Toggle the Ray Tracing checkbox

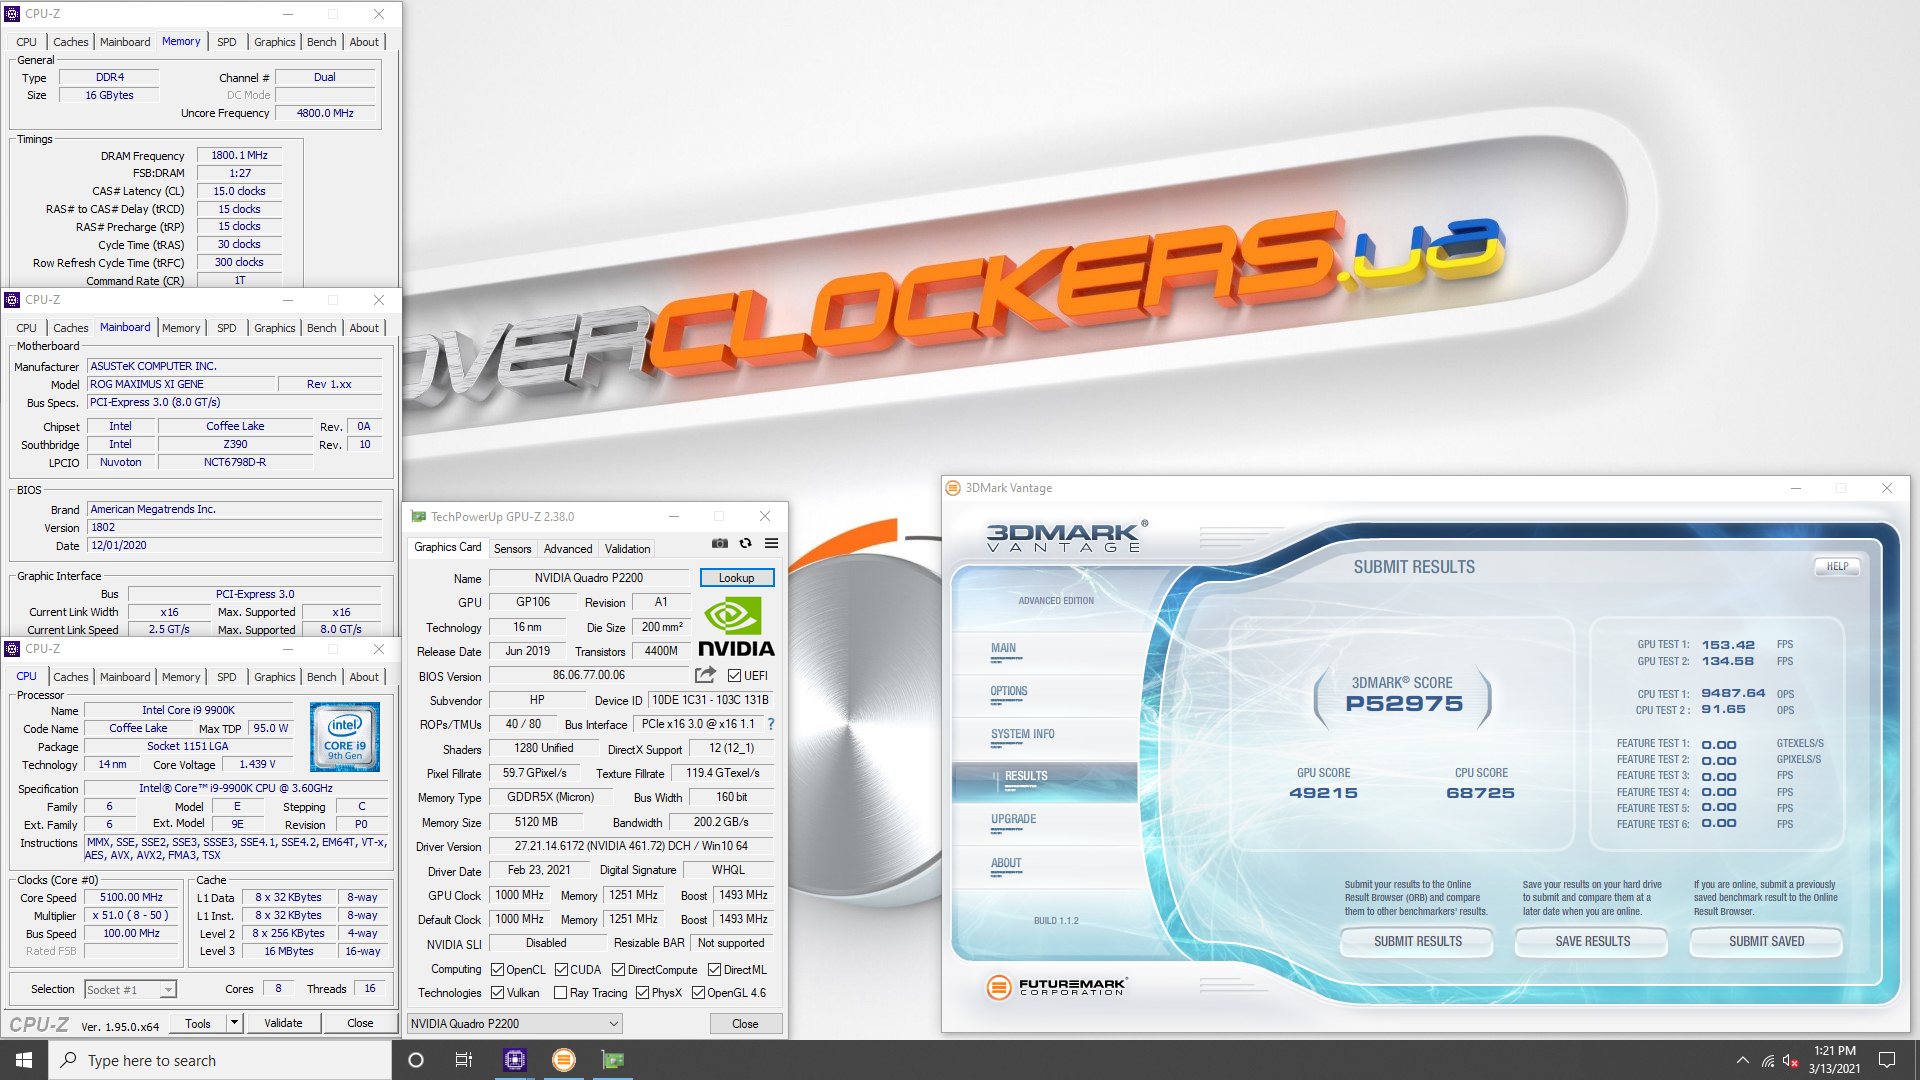click(561, 993)
